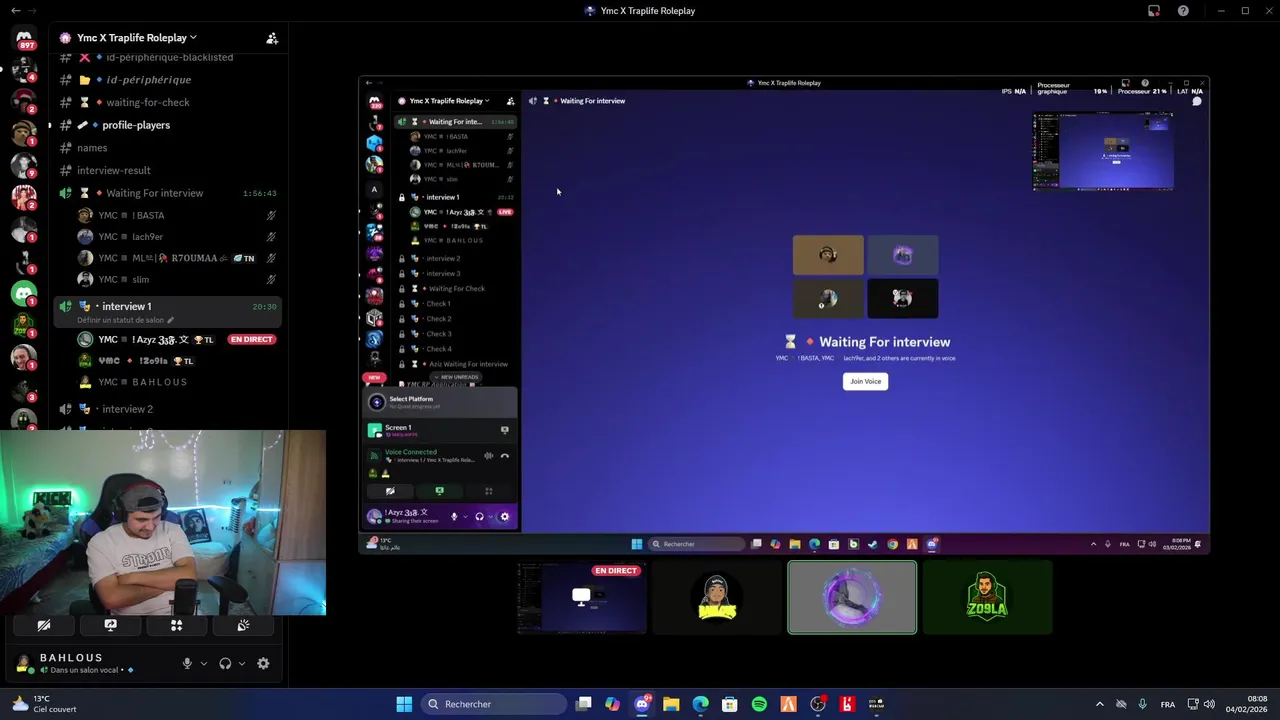This screenshot has width=1280, height=720.
Task: Click Task View icon in the taskbar
Action: click(584, 704)
